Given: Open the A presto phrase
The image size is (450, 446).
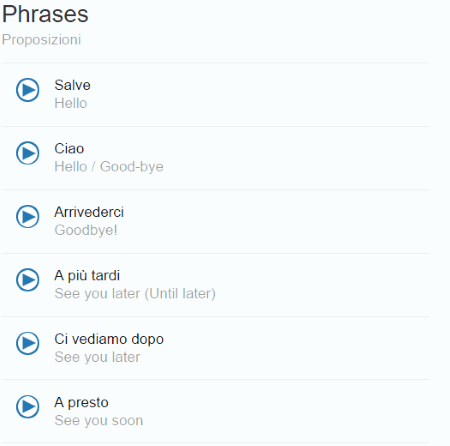Looking at the screenshot, I should (x=81, y=403).
